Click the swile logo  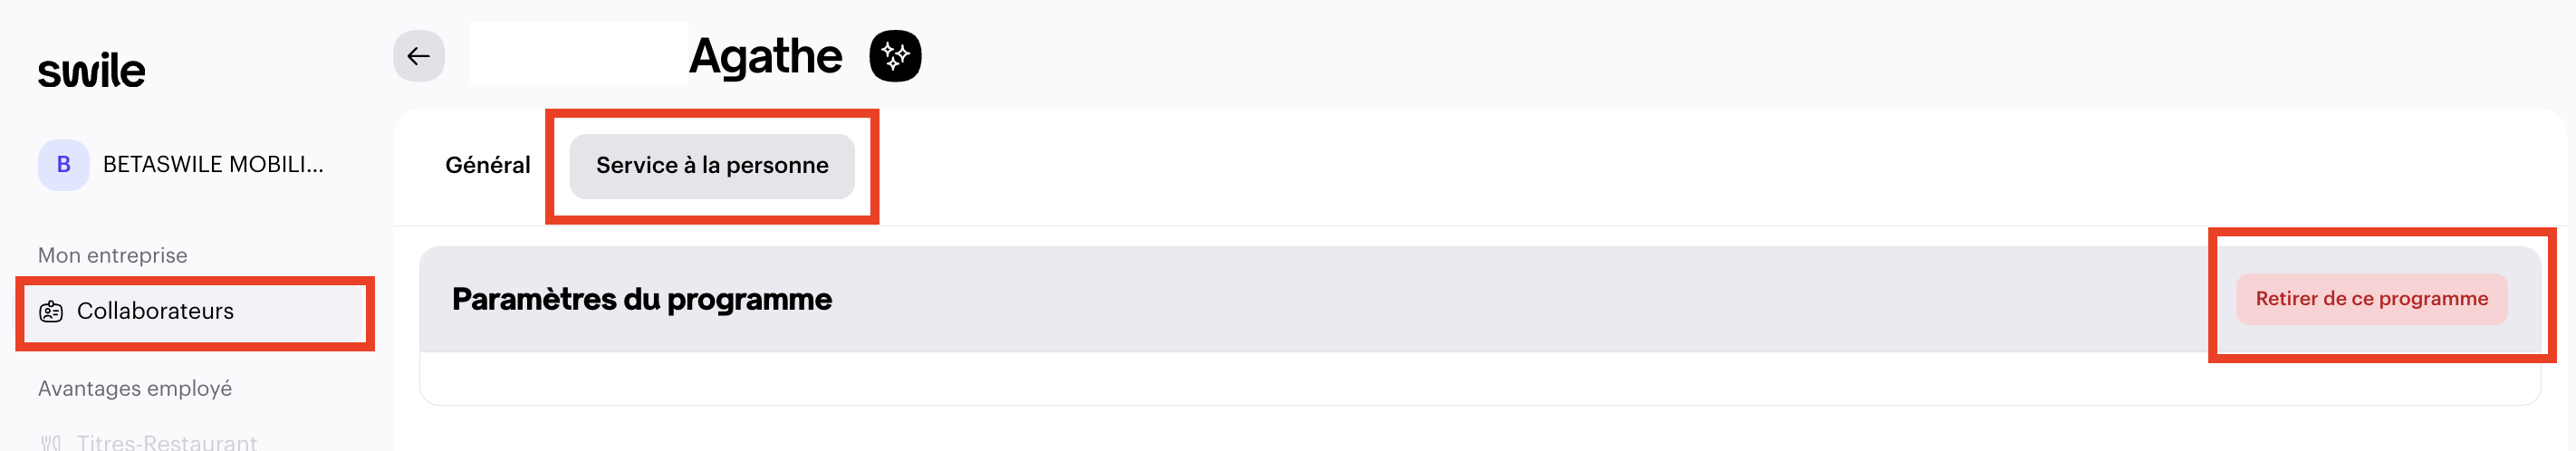tap(91, 71)
